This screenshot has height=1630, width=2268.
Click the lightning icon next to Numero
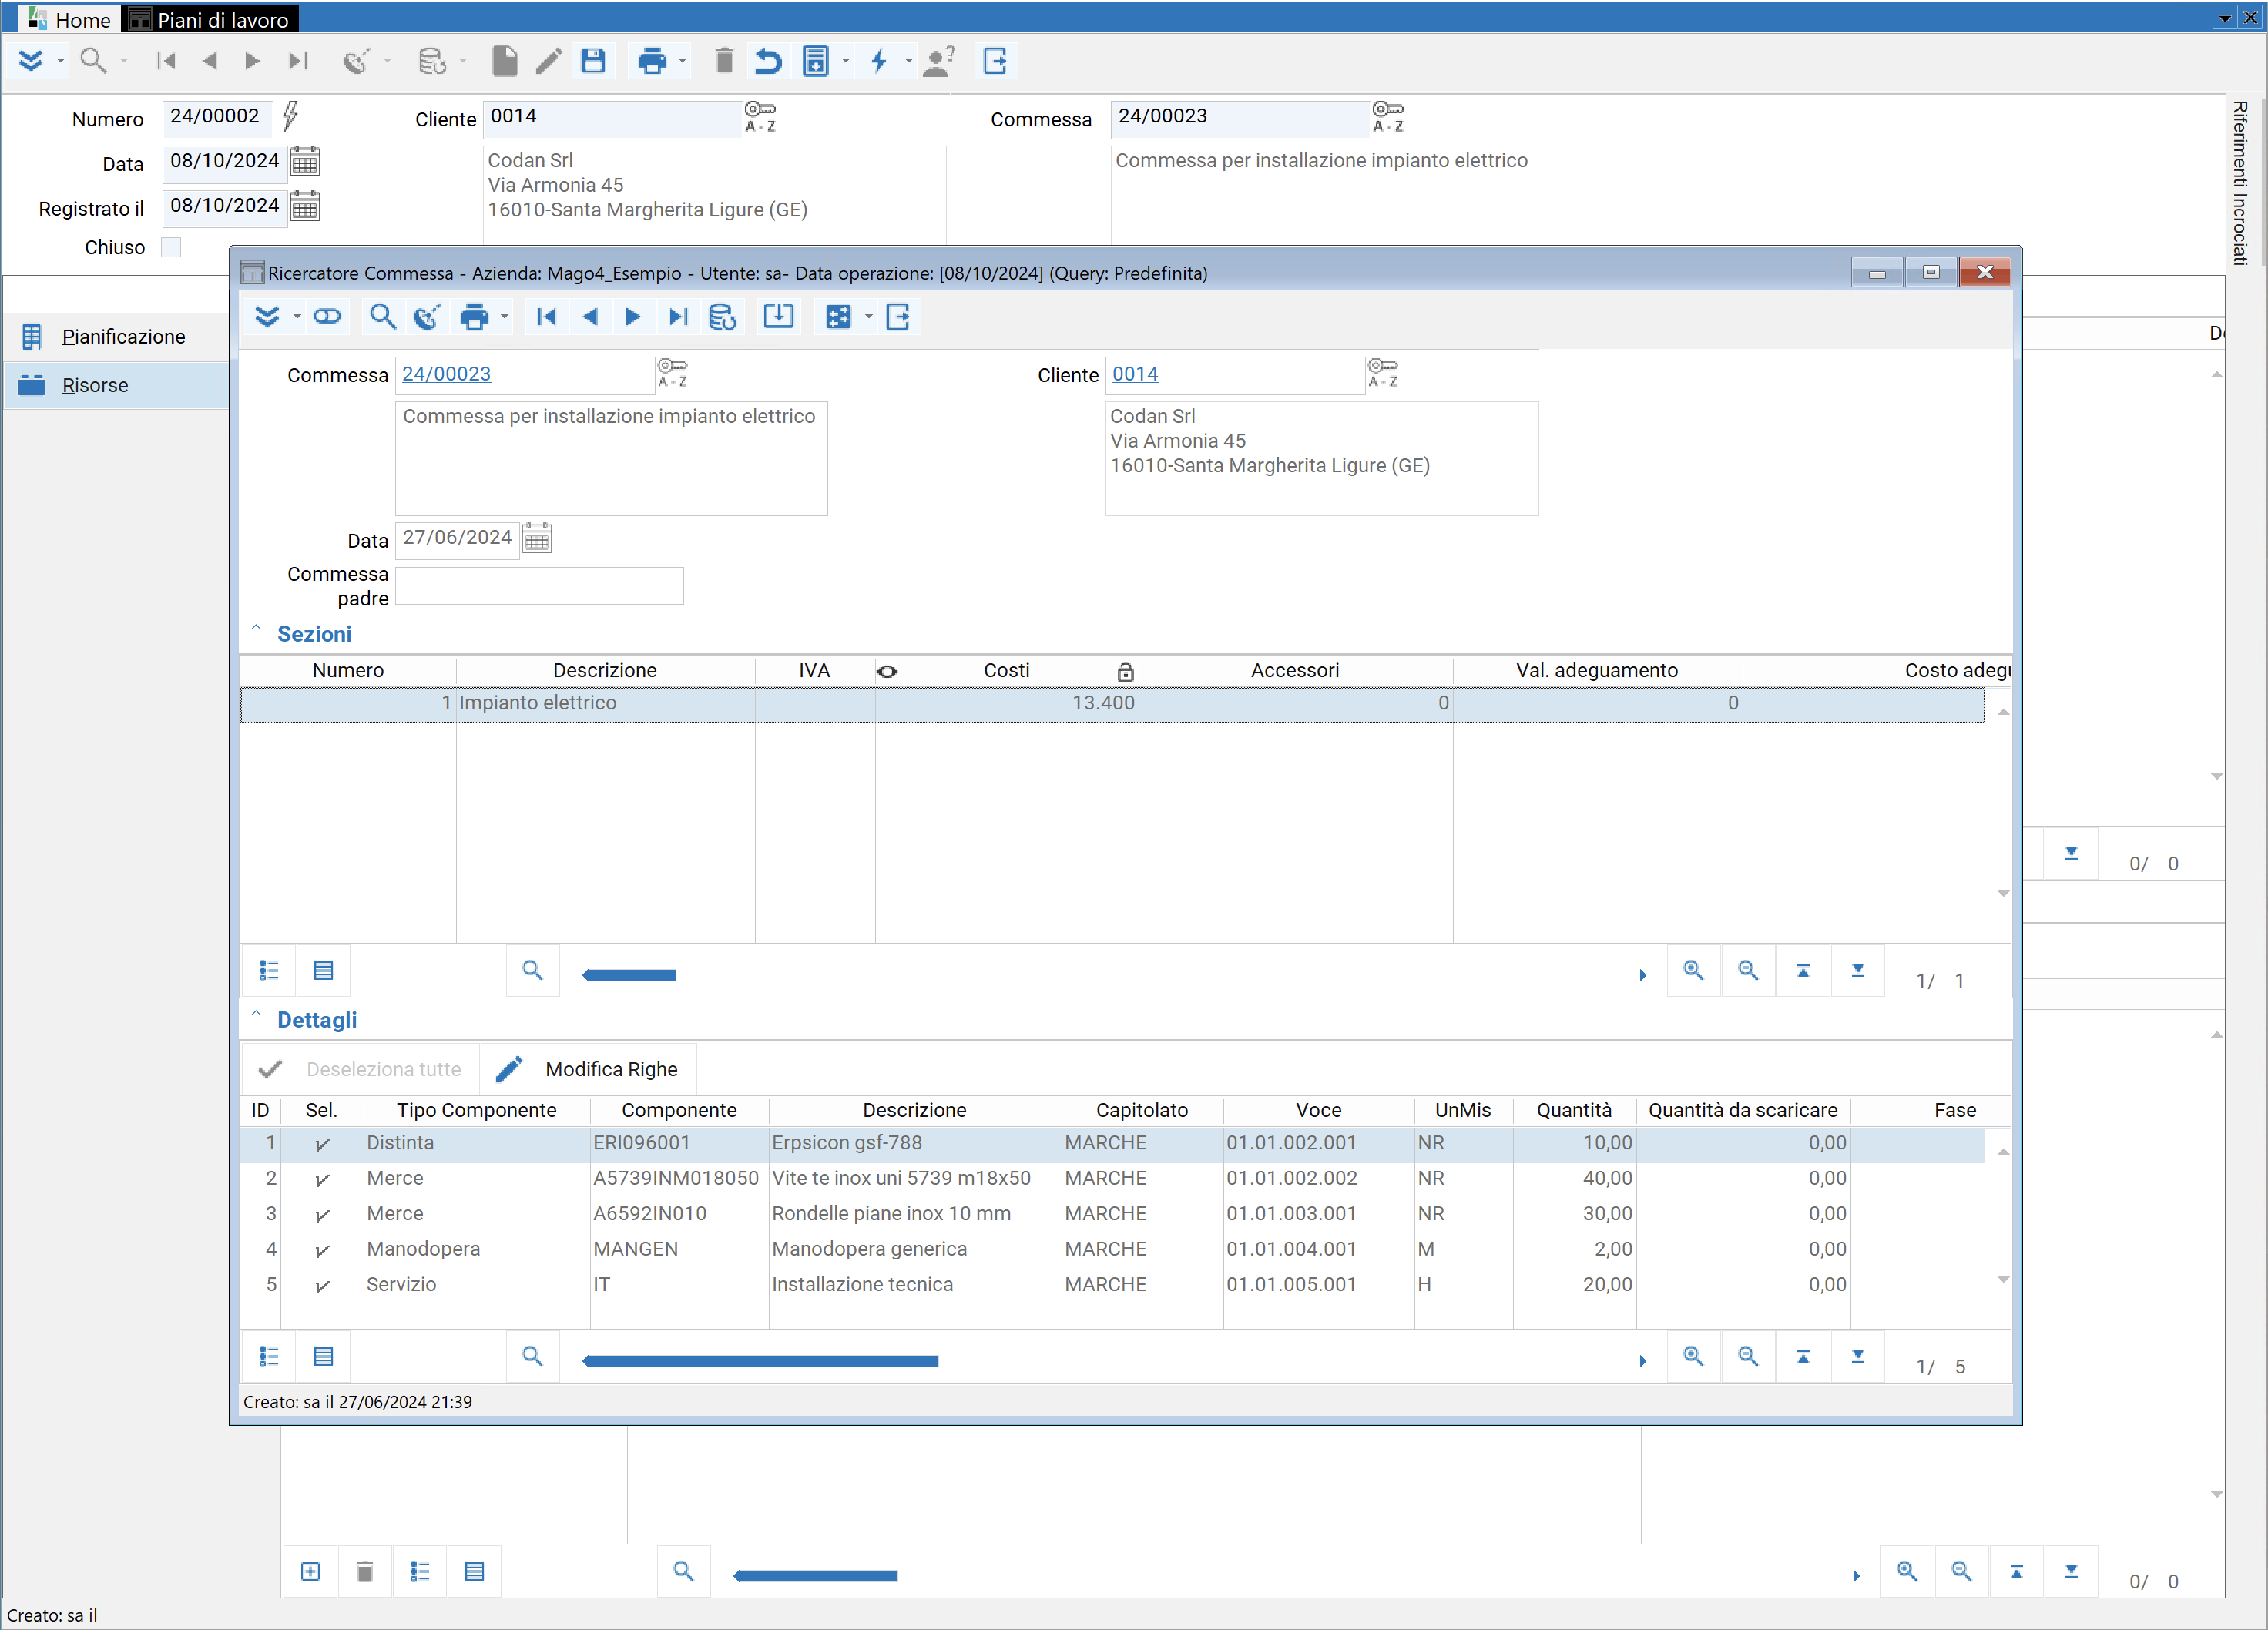(x=290, y=116)
